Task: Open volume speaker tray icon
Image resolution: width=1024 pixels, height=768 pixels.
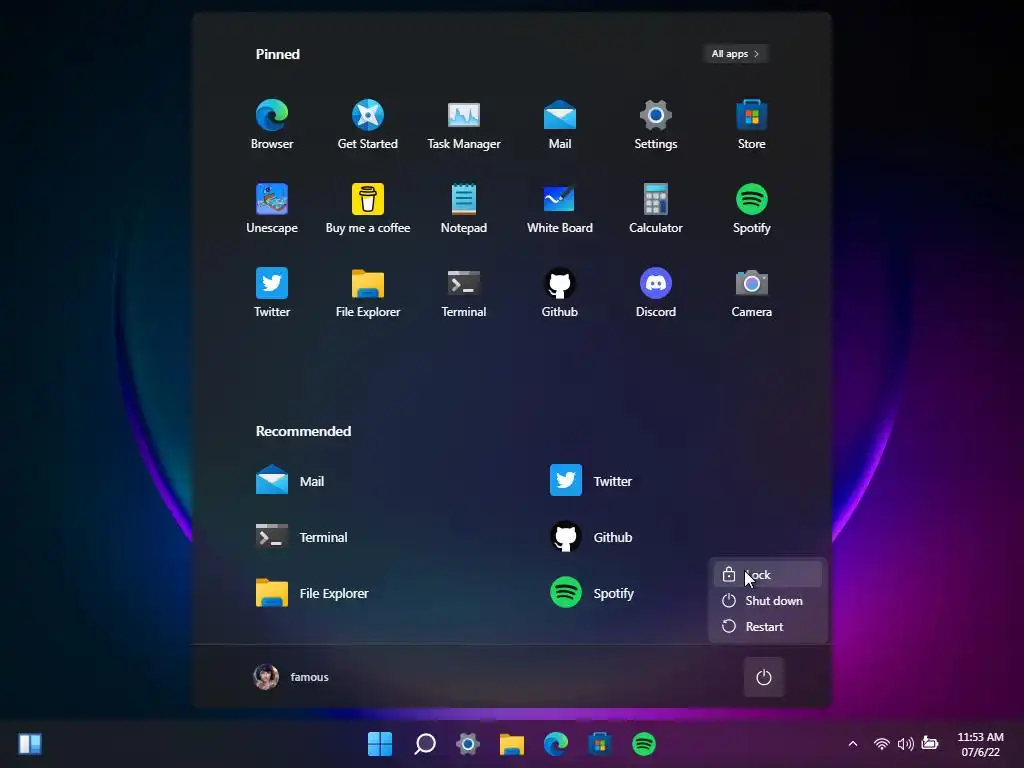Action: click(x=905, y=744)
